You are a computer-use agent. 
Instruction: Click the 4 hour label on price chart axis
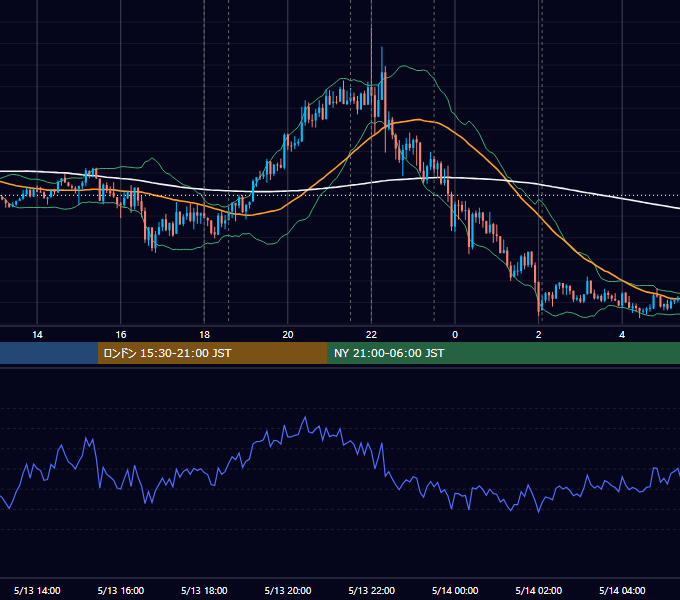click(622, 335)
